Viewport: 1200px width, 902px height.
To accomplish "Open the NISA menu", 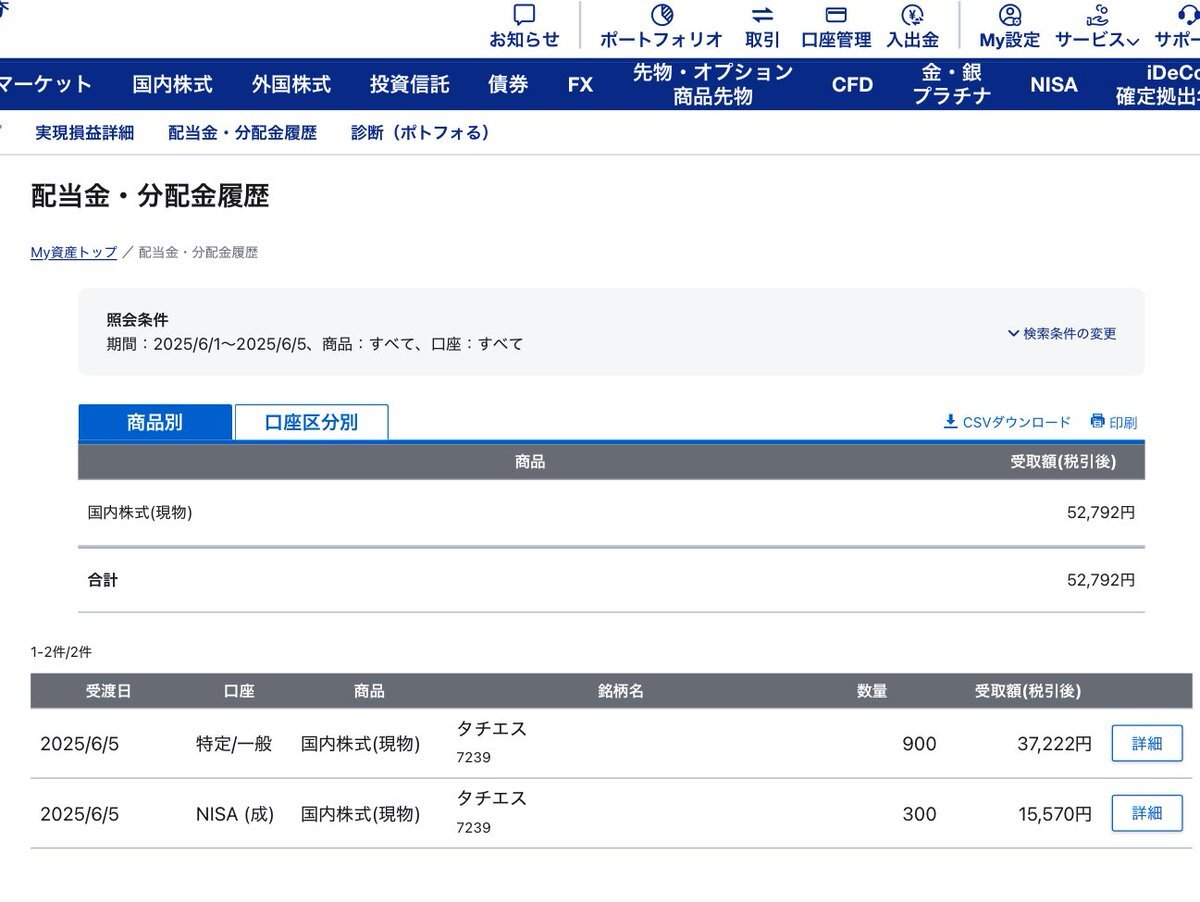I will tap(1054, 85).
